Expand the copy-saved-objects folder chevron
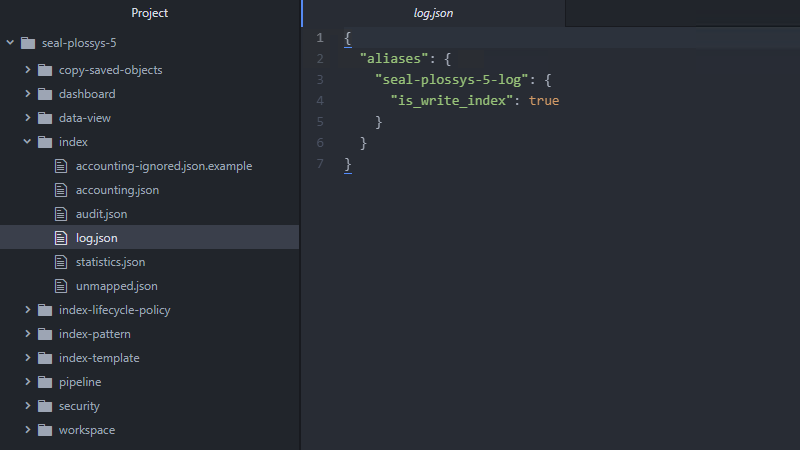 (28, 70)
